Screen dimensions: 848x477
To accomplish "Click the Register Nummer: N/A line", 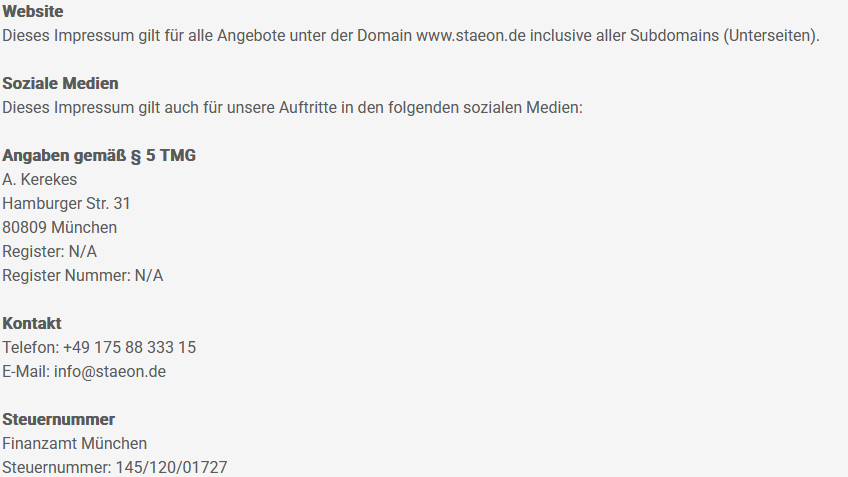I will pos(83,276).
